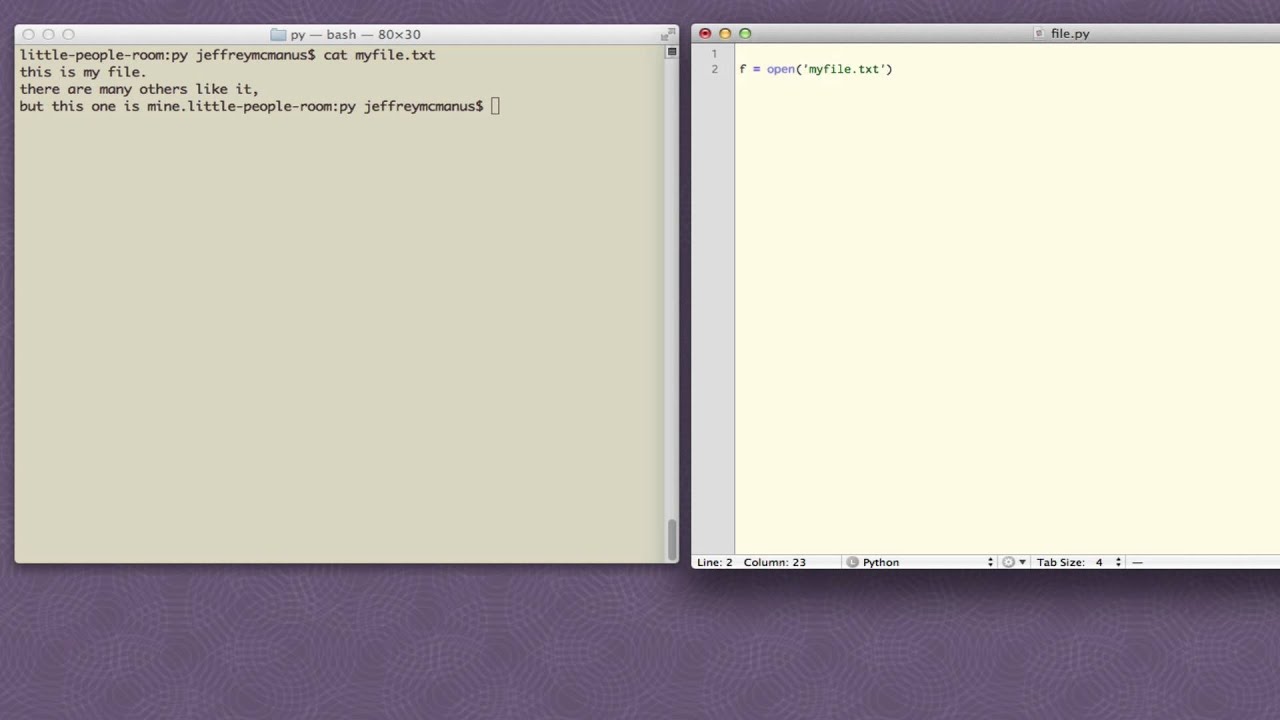Open the symbol list dropdown in status bar

point(1137,562)
